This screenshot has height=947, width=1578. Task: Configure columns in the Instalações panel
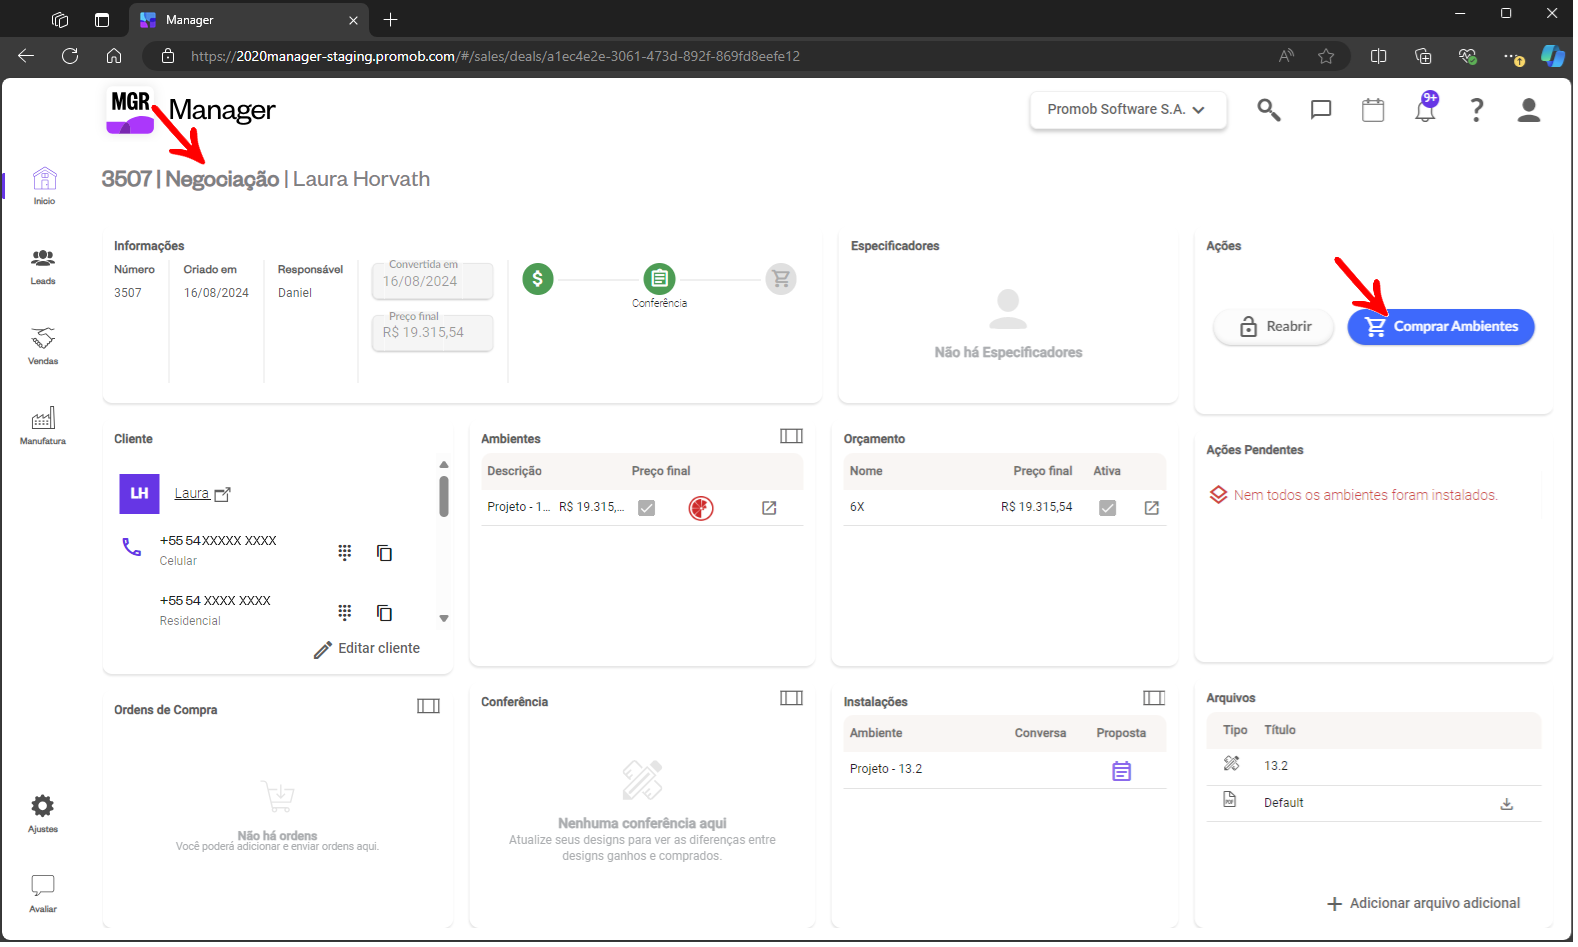click(x=1155, y=698)
